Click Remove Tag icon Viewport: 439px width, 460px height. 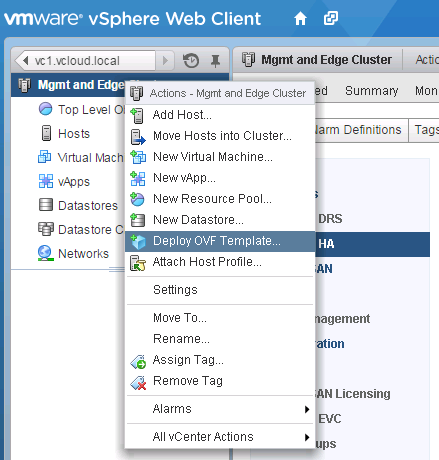(x=138, y=383)
